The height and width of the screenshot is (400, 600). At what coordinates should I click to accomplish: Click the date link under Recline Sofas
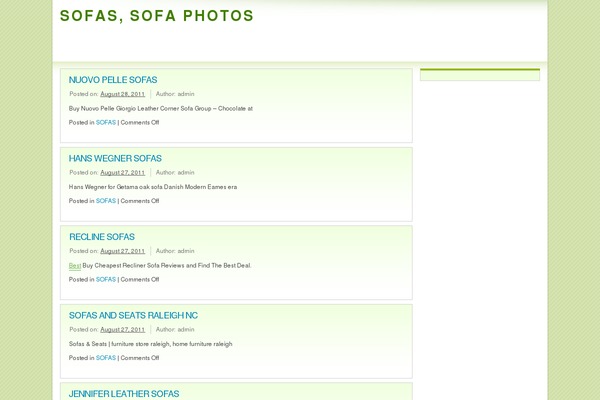(x=122, y=251)
